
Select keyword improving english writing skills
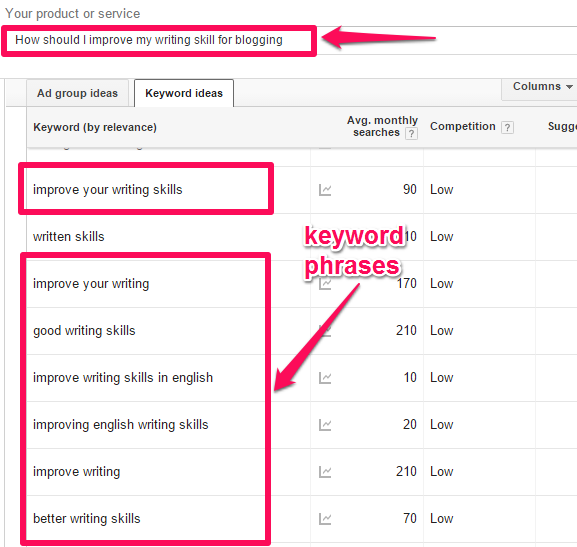pos(121,424)
